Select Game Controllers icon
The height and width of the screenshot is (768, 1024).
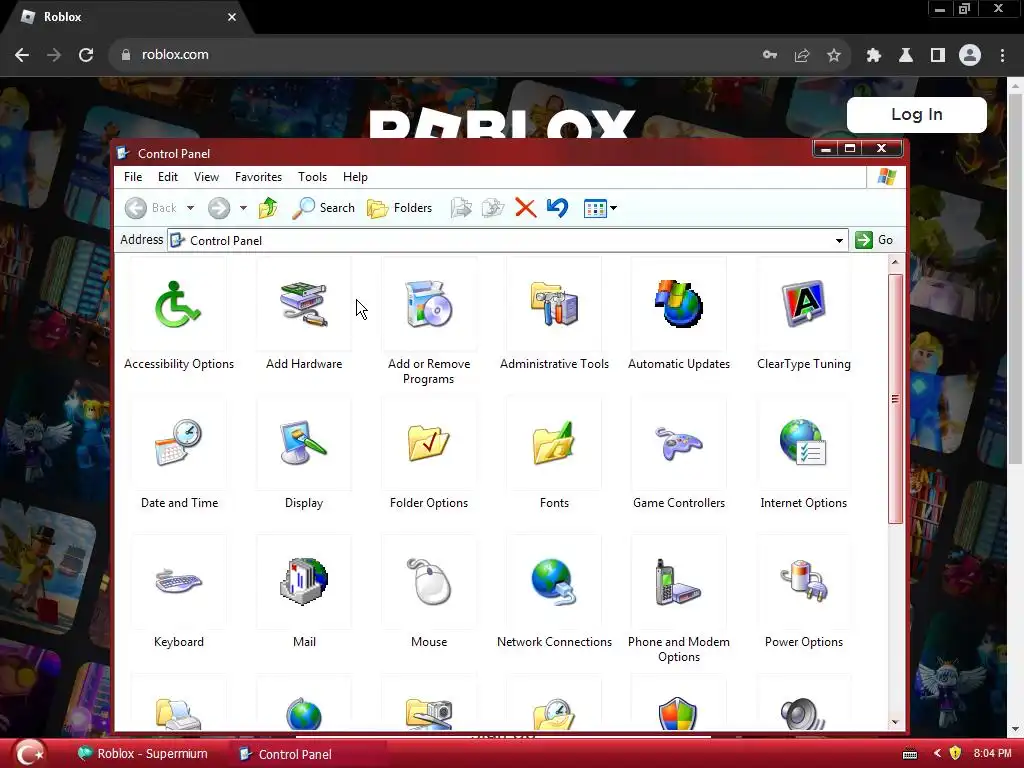pyautogui.click(x=679, y=445)
